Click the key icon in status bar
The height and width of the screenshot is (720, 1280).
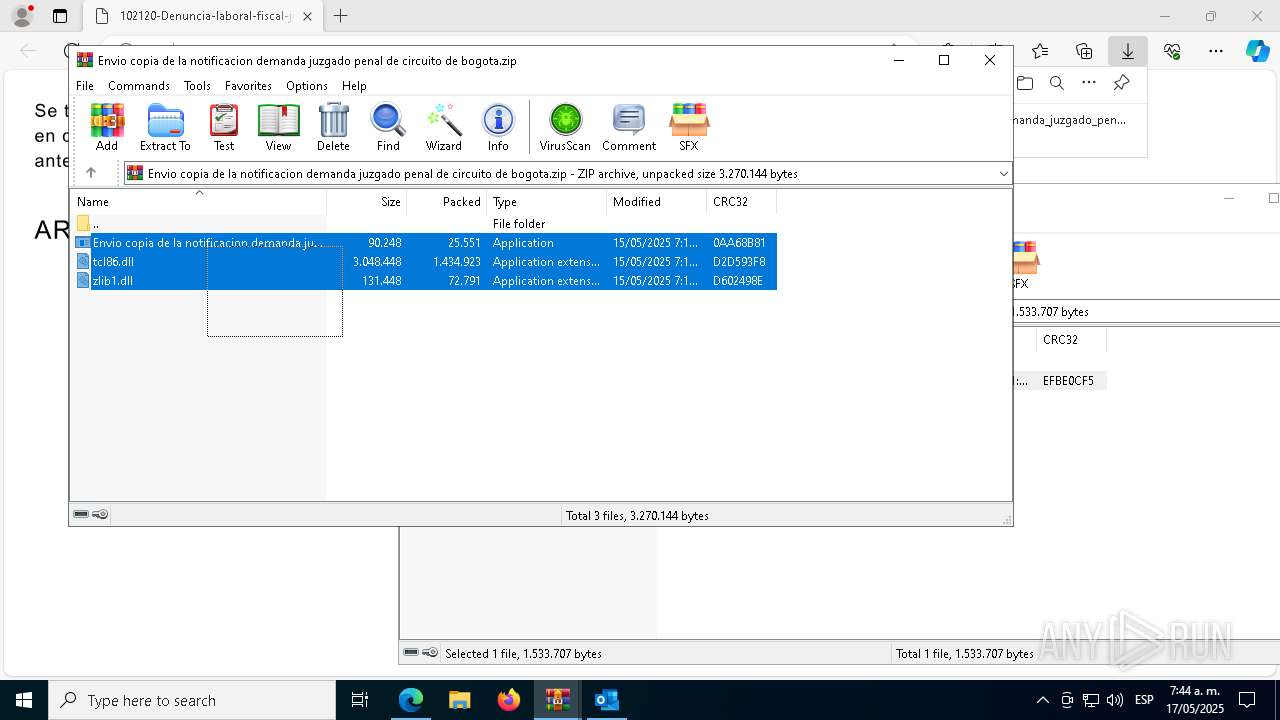click(100, 515)
